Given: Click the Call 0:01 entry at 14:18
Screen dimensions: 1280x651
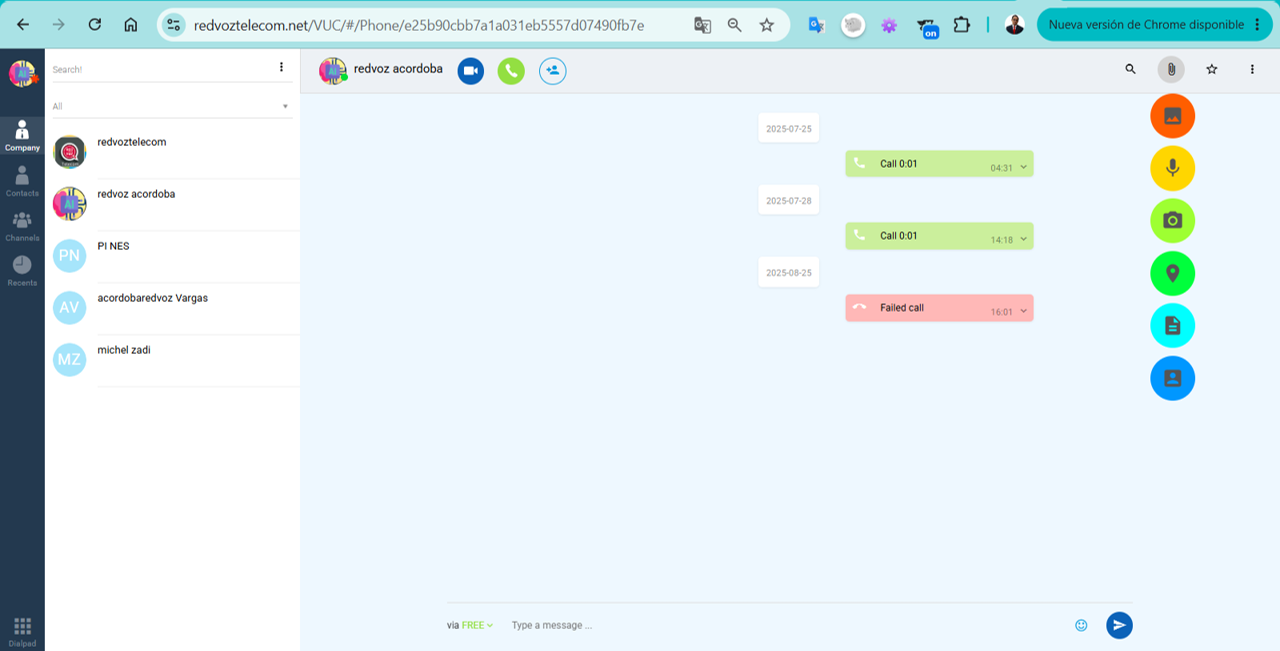Looking at the screenshot, I should (x=939, y=236).
